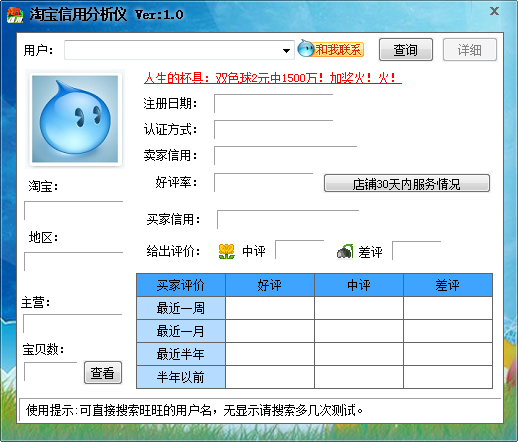The width and height of the screenshot is (518, 442).
Task: Click the 好评 cell for 最近一周
Action: coord(270,308)
